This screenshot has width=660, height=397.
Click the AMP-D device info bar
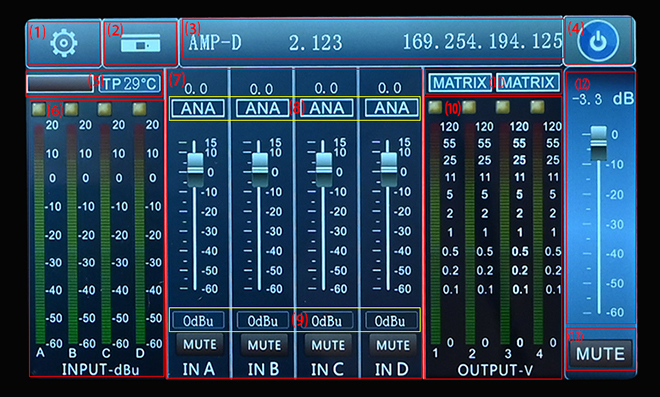pos(373,42)
